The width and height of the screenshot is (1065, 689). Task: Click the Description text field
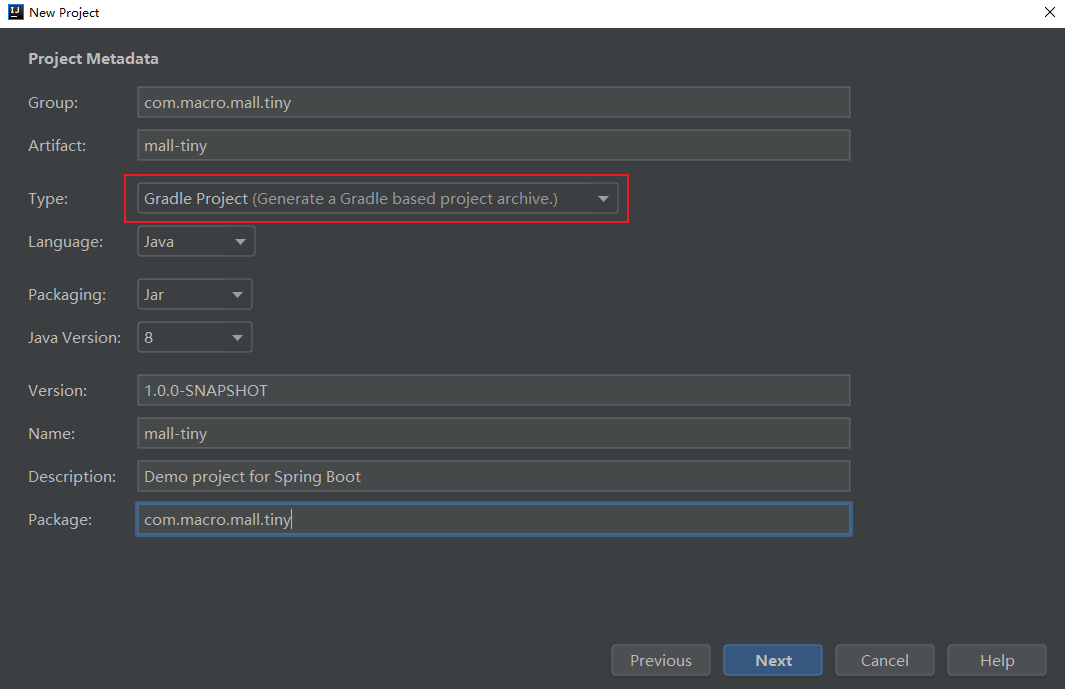(x=493, y=477)
